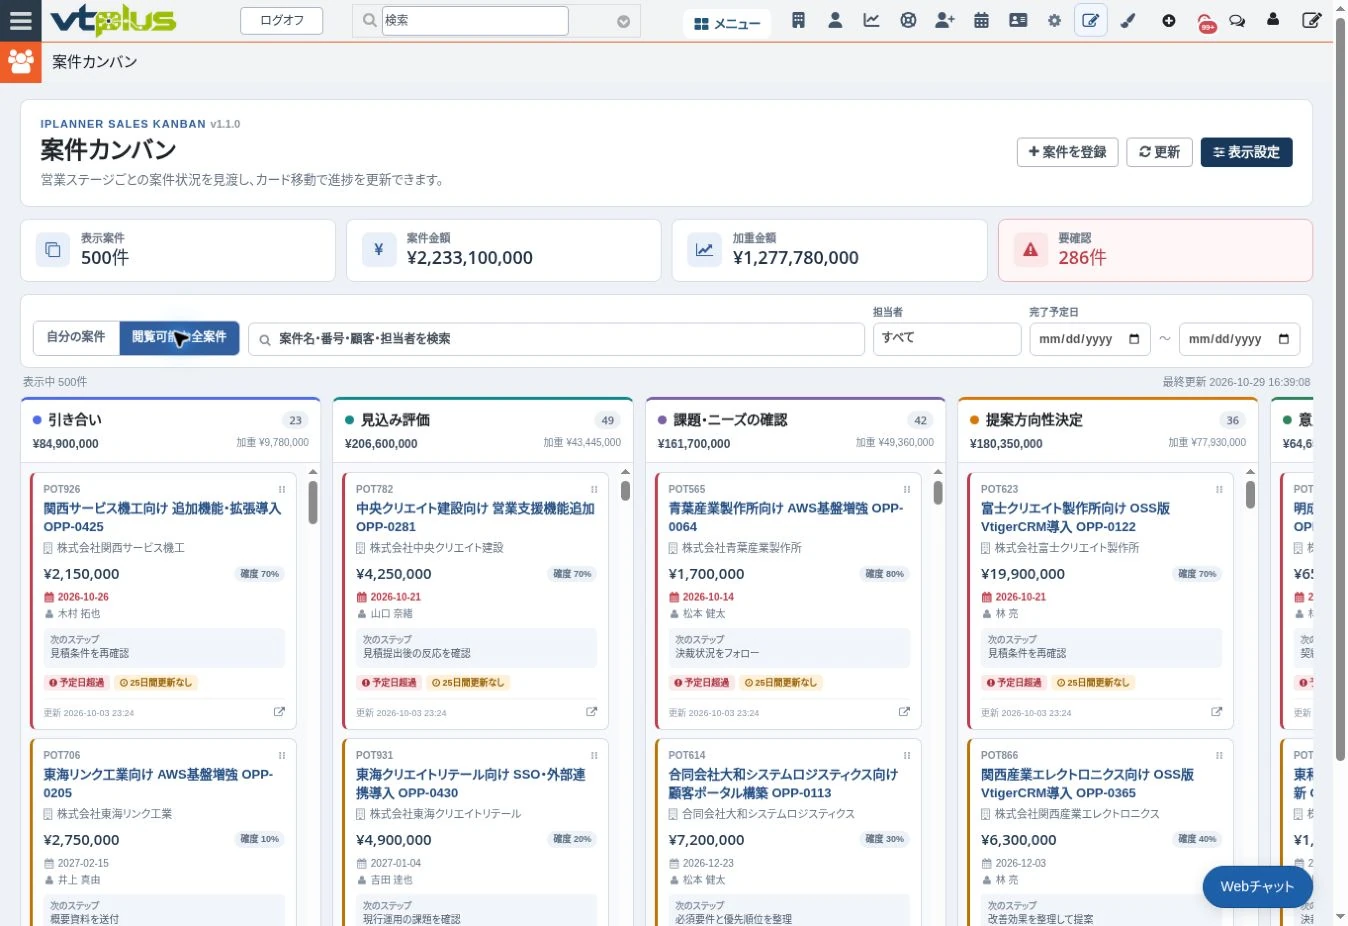Open the 東海リンク工業向け AWS基盤増強 card title
This screenshot has height=926, width=1348.
click(x=158, y=783)
